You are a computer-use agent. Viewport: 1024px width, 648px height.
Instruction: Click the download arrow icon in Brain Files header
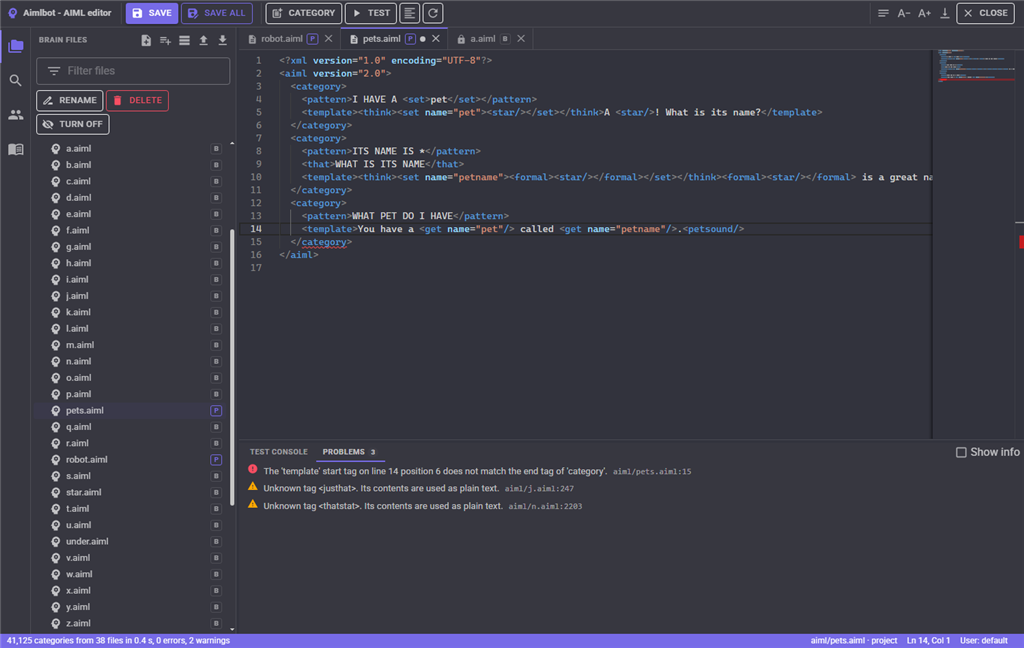(223, 40)
